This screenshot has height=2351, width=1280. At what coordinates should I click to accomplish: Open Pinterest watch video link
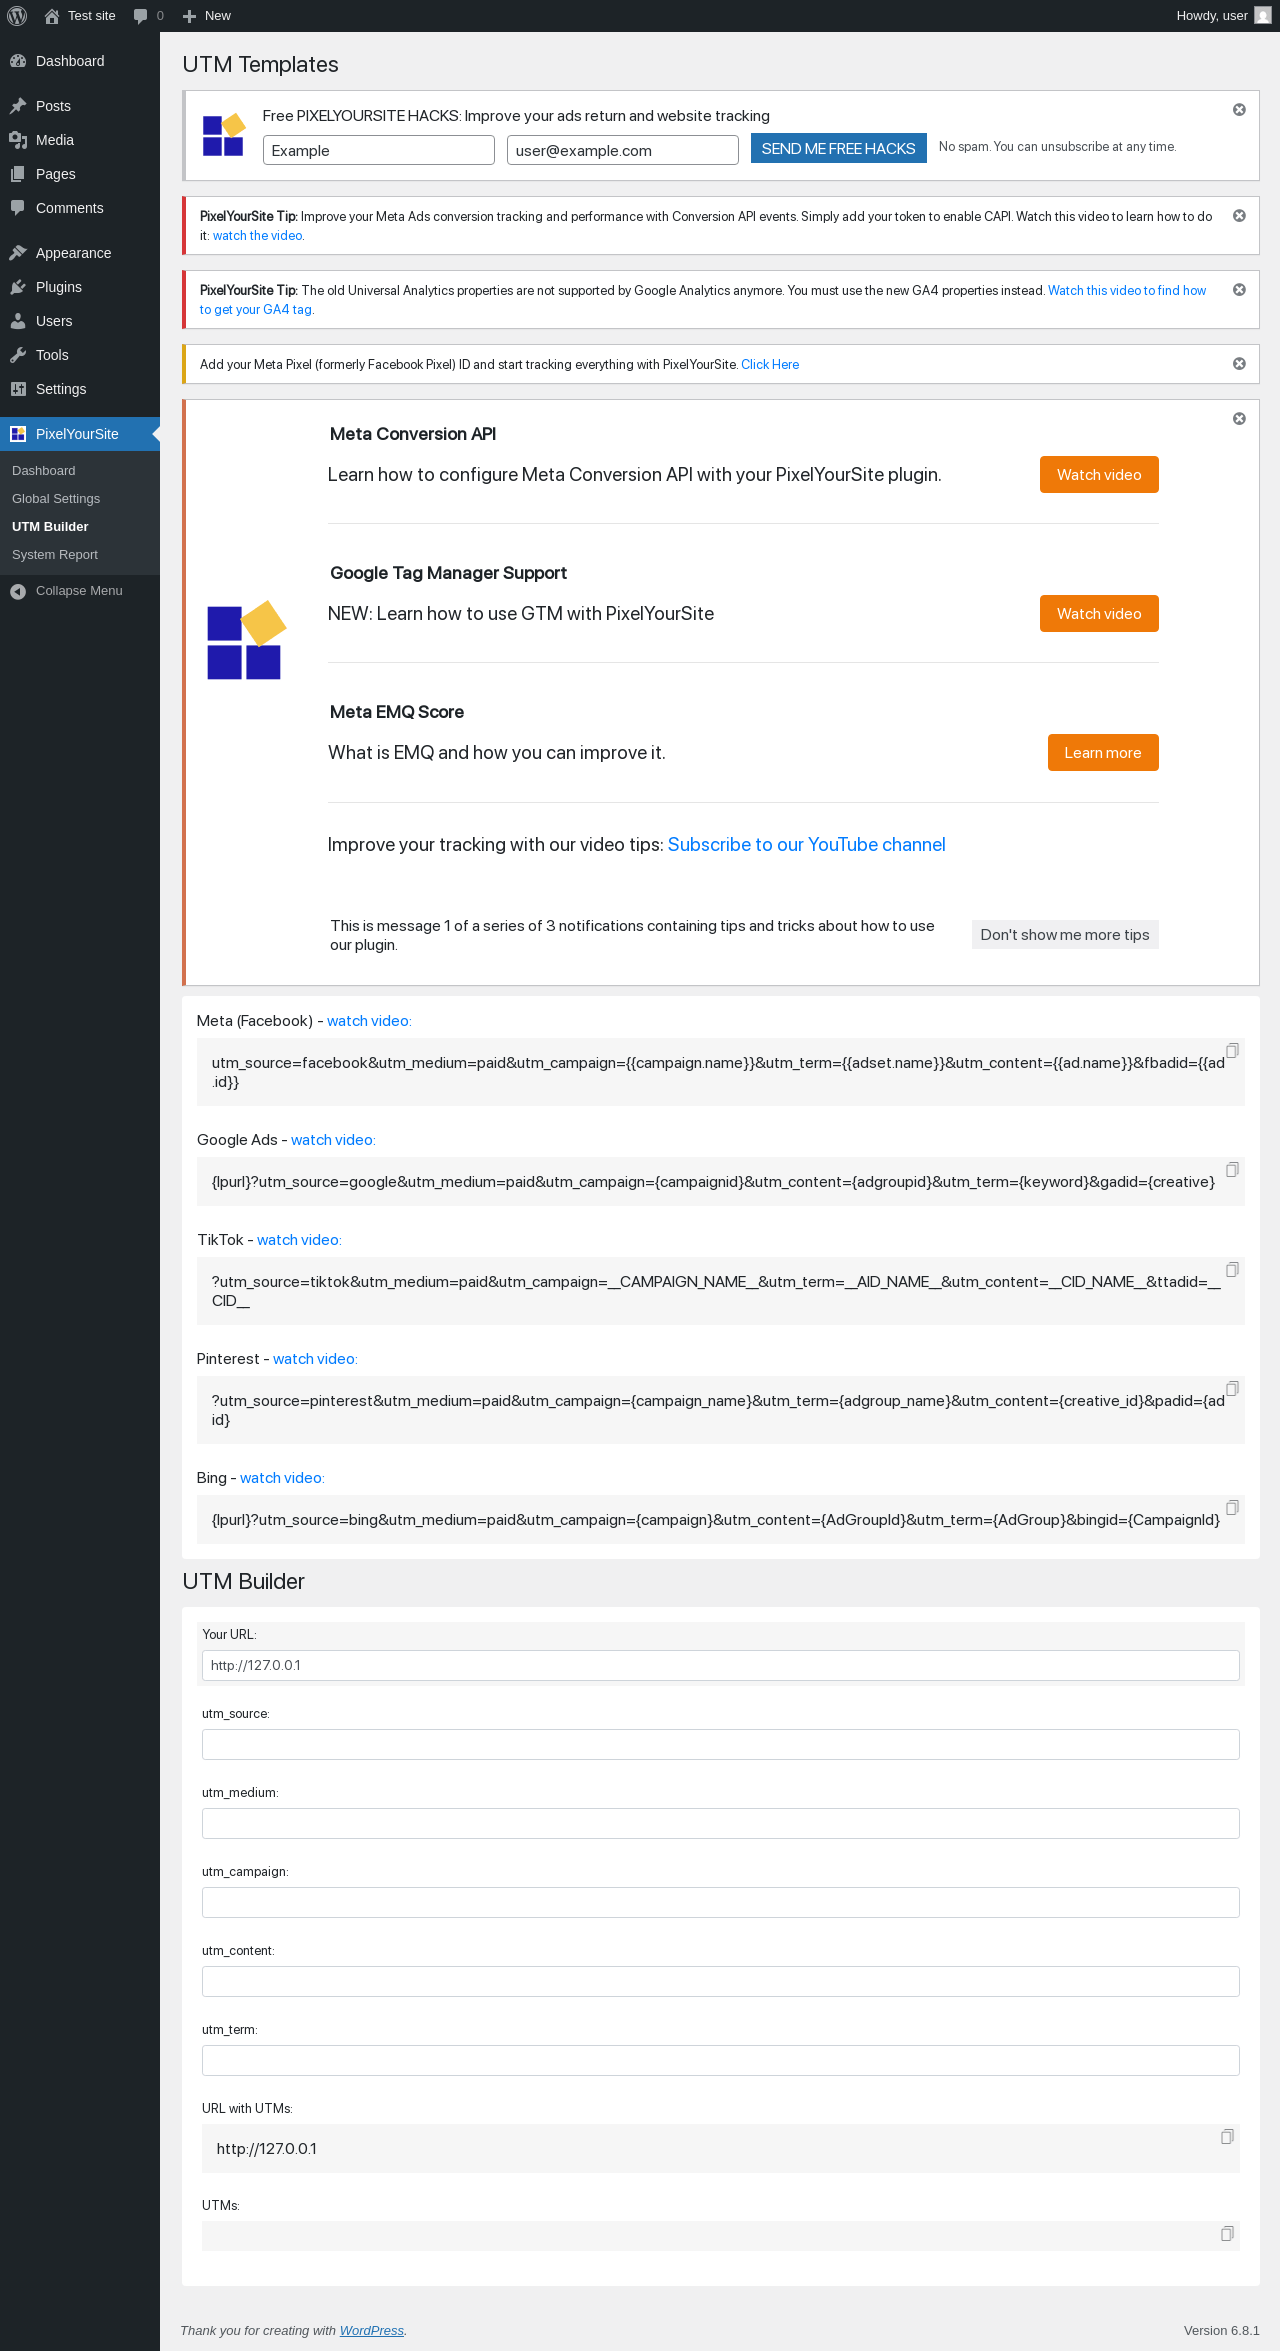(x=315, y=1359)
